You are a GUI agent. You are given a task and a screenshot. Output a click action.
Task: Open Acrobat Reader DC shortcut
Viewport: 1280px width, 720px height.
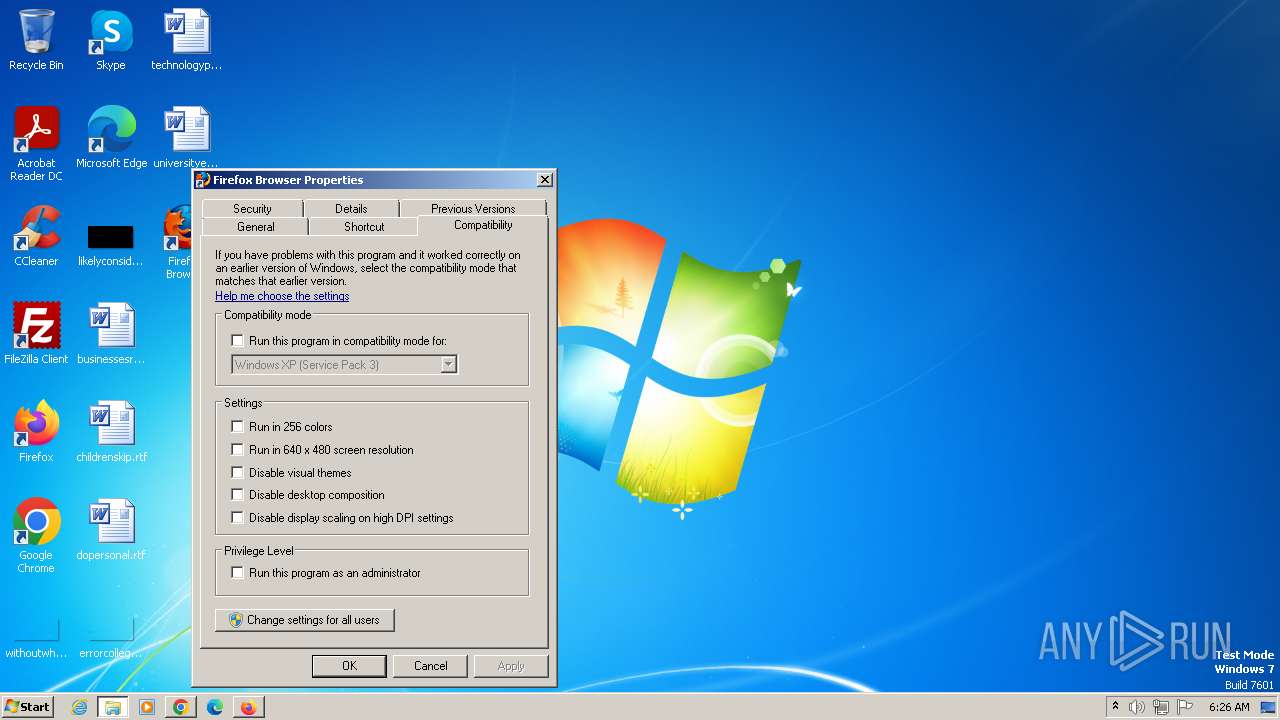pos(36,143)
